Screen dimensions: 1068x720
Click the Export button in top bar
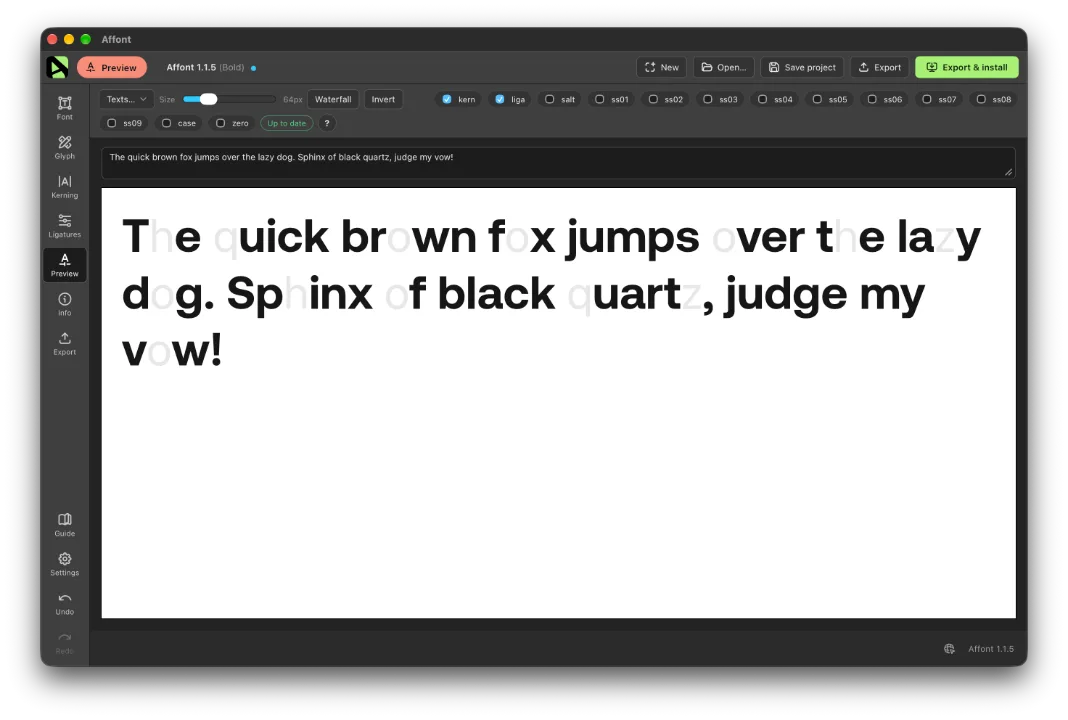click(879, 67)
